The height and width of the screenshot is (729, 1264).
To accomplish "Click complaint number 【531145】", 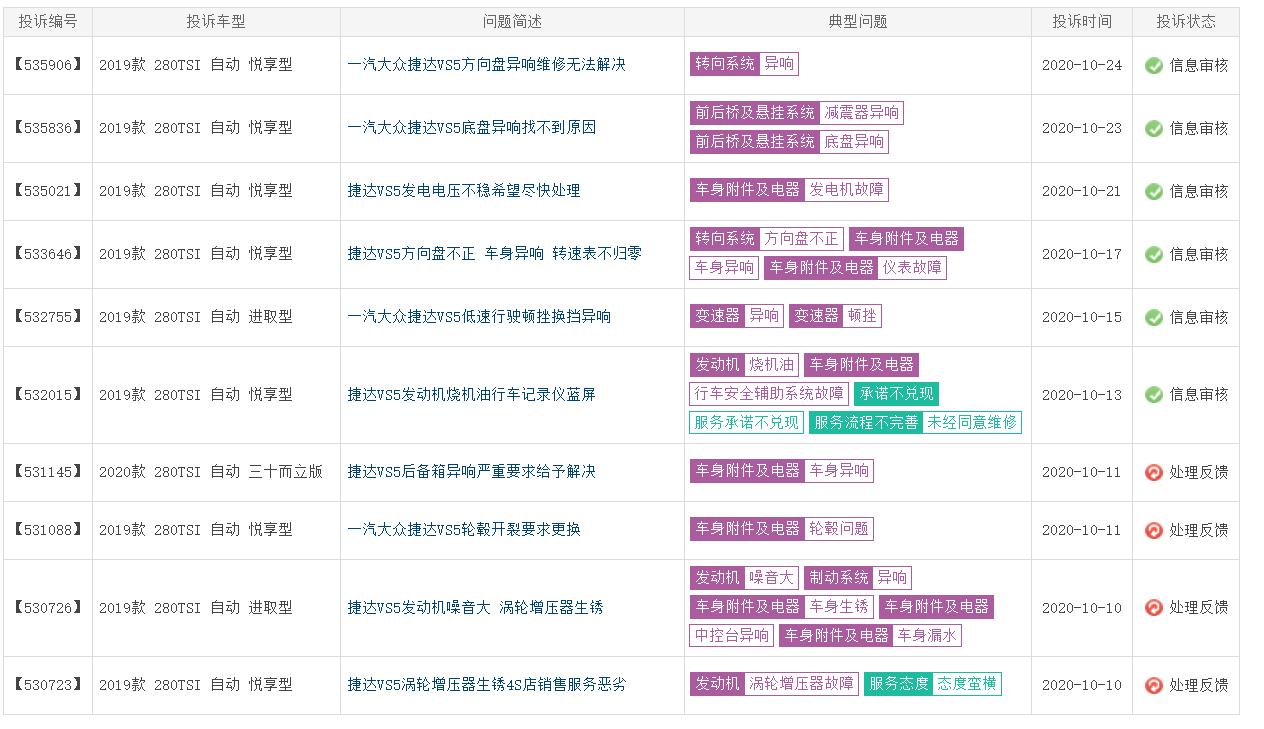I will coord(48,472).
